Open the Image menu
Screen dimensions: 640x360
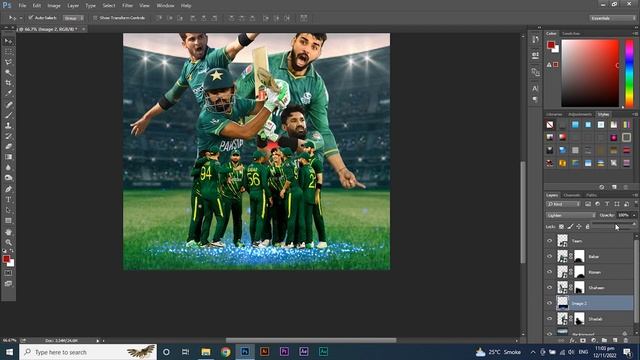[x=54, y=6]
